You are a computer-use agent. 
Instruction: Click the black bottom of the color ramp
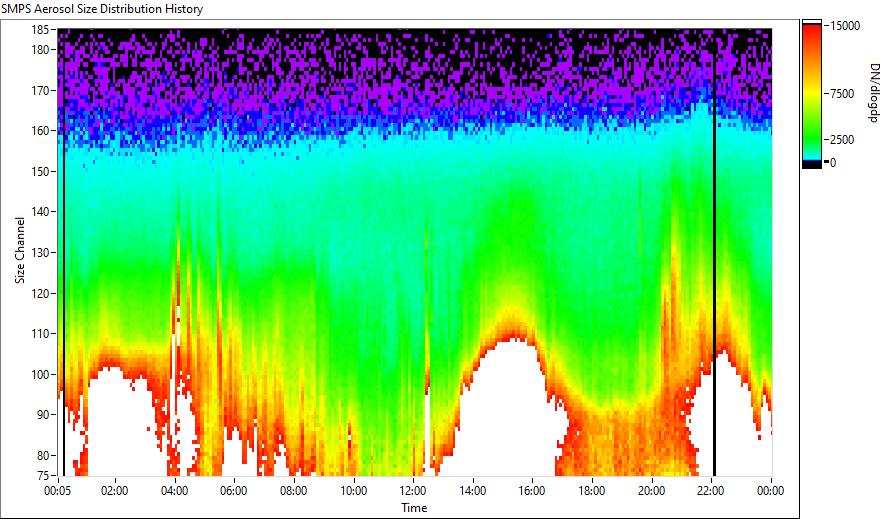(812, 165)
